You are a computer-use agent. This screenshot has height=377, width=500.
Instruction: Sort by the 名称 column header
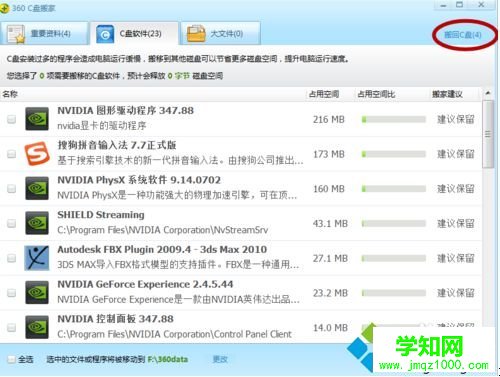(10, 94)
